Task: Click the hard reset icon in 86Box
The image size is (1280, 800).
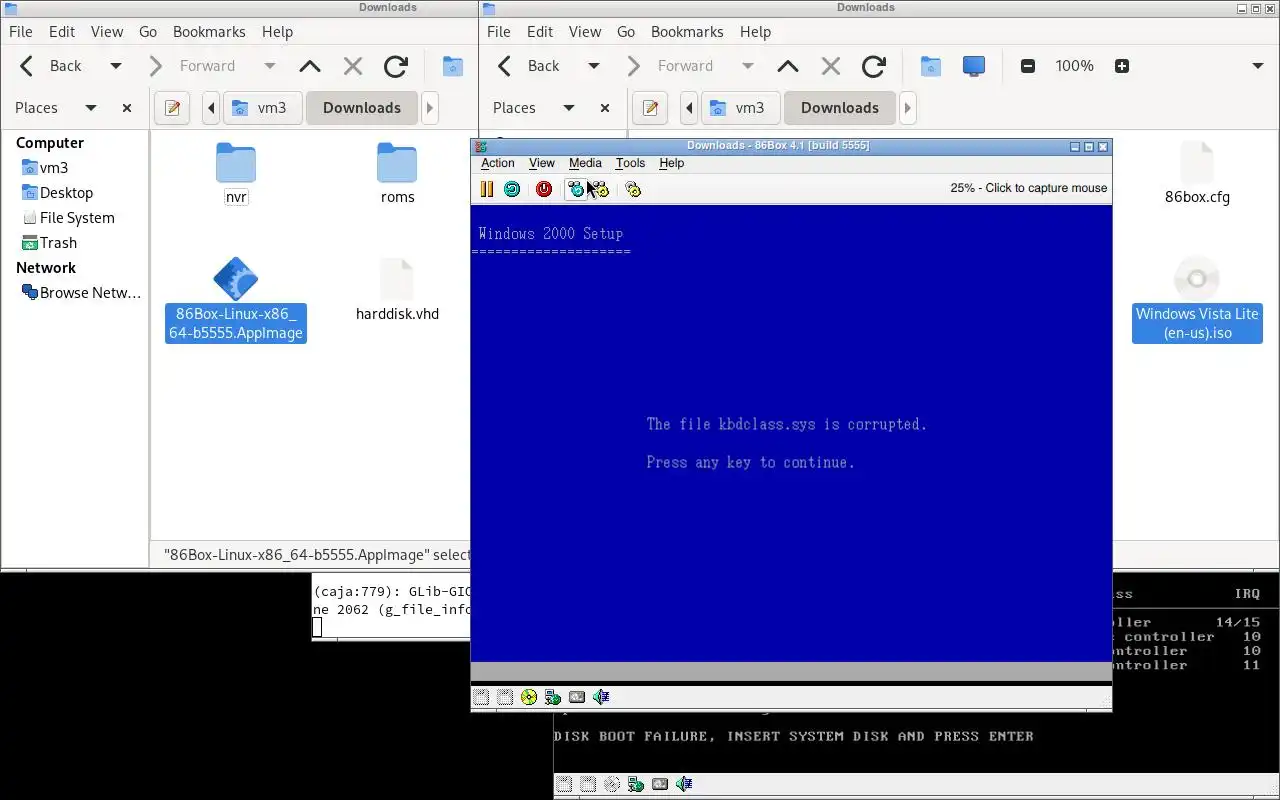Action: pos(512,189)
